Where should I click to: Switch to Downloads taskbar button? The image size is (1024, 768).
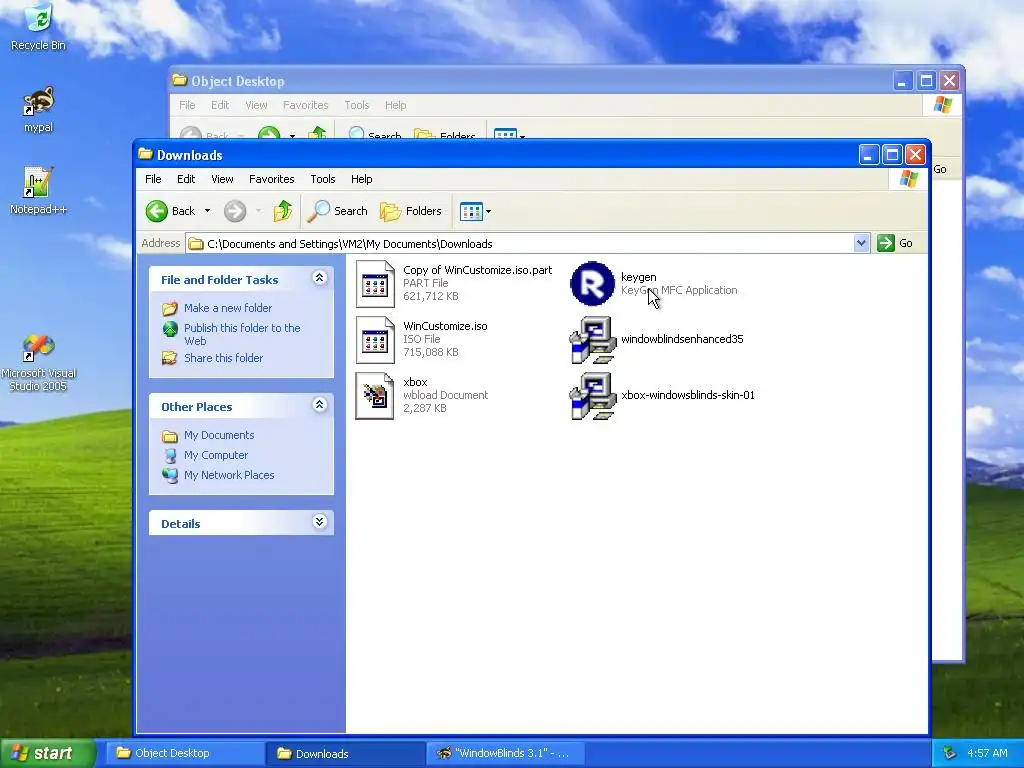point(345,753)
